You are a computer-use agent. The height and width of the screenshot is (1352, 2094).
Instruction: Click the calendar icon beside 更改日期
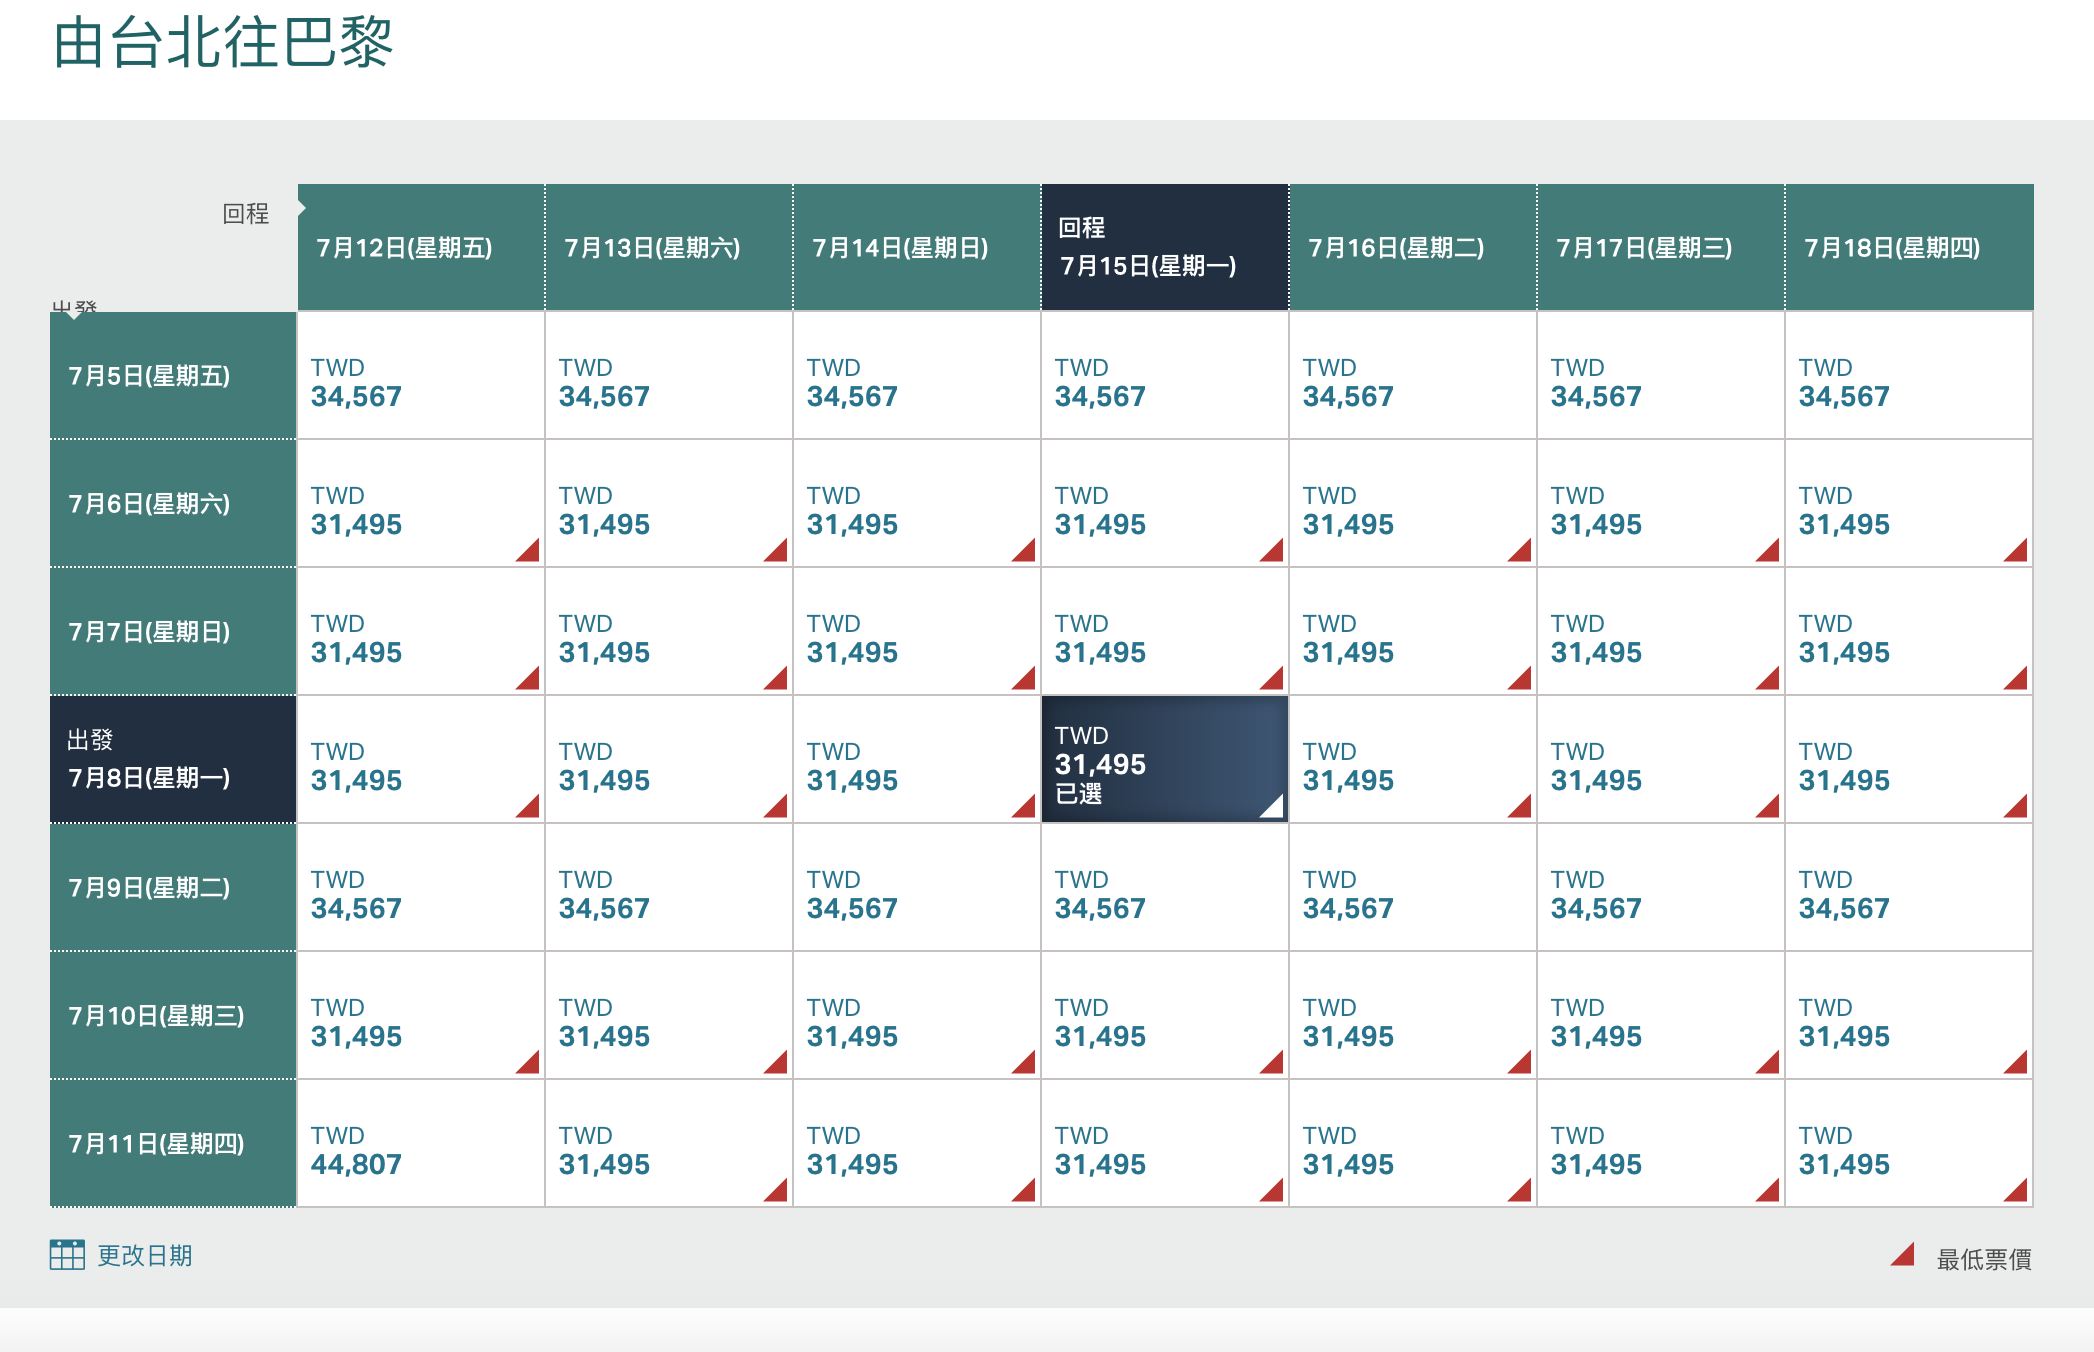point(67,1255)
